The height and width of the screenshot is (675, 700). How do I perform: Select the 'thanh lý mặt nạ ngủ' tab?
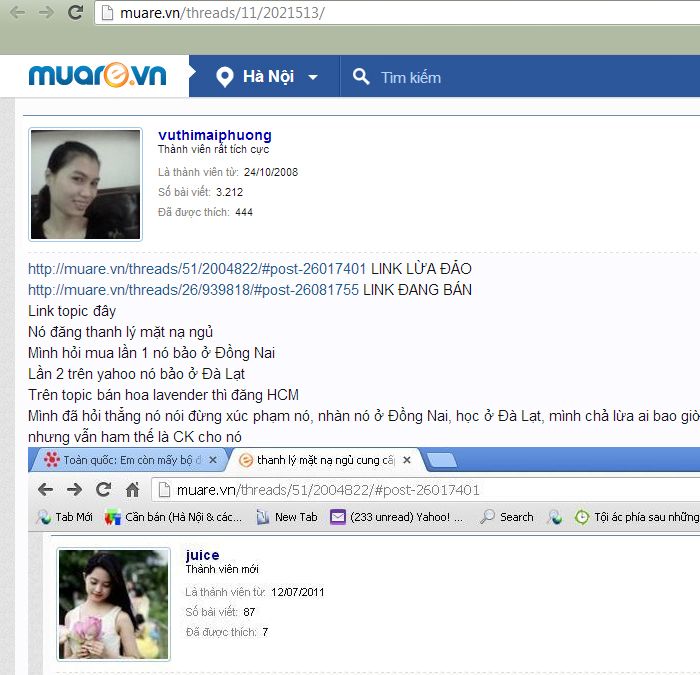[x=322, y=460]
